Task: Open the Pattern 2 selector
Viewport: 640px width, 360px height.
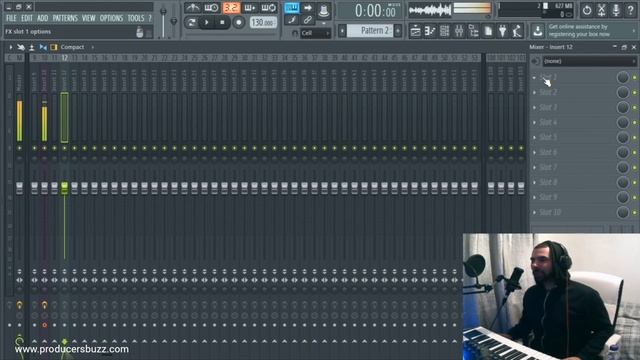Action: (x=370, y=31)
